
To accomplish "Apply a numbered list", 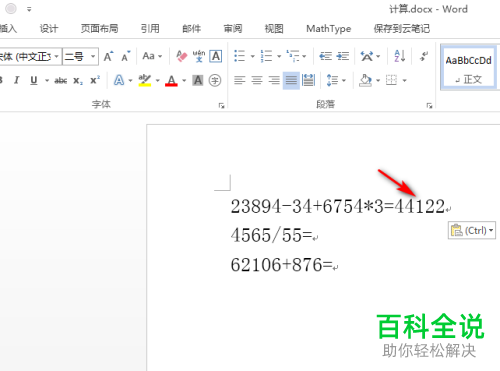I will coord(266,56).
